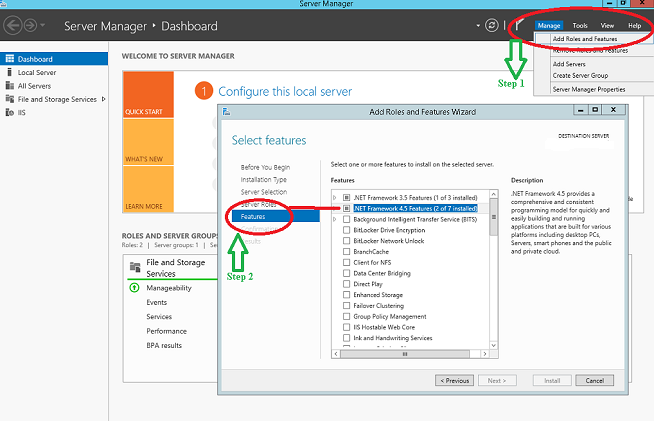Open Performance in the services tile
The image size is (654, 421).
click(x=166, y=331)
